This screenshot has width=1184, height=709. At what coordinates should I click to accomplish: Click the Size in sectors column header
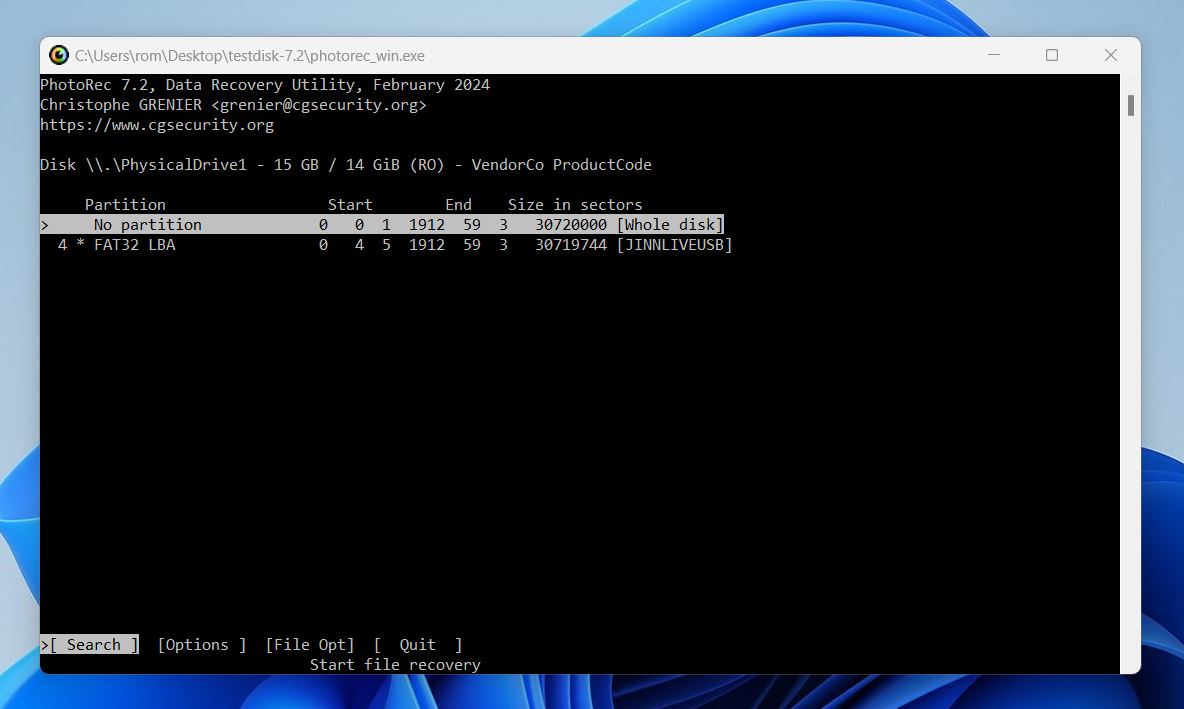pyautogui.click(x=575, y=205)
